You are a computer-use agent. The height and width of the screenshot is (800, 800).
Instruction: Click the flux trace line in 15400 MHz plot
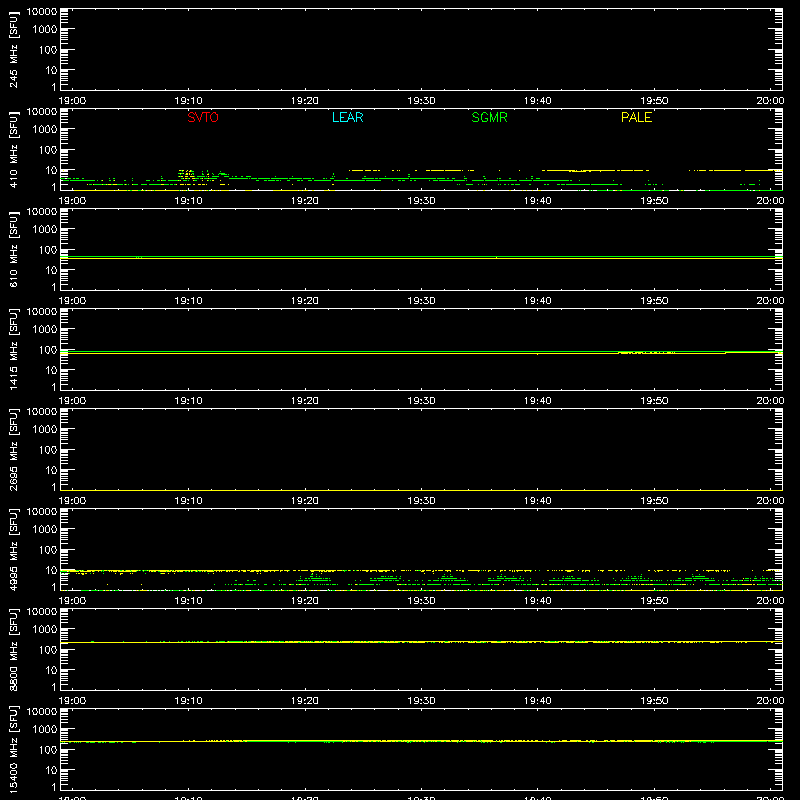421,741
